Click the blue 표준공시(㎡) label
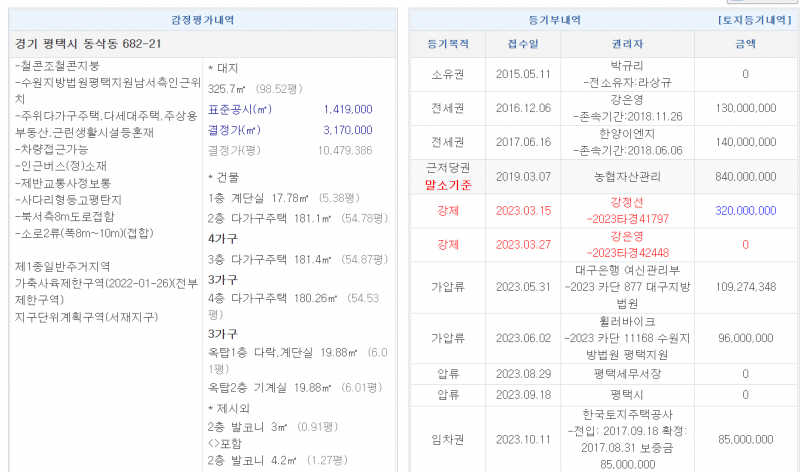The width and height of the screenshot is (800, 472). [239, 109]
